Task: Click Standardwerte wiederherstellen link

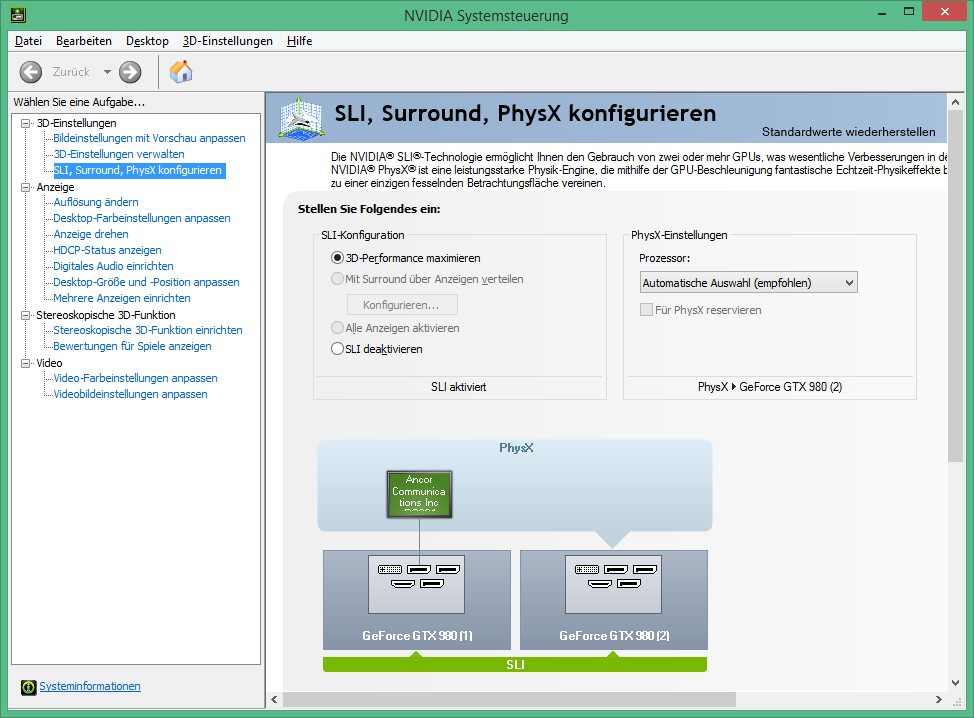Action: pyautogui.click(x=849, y=132)
